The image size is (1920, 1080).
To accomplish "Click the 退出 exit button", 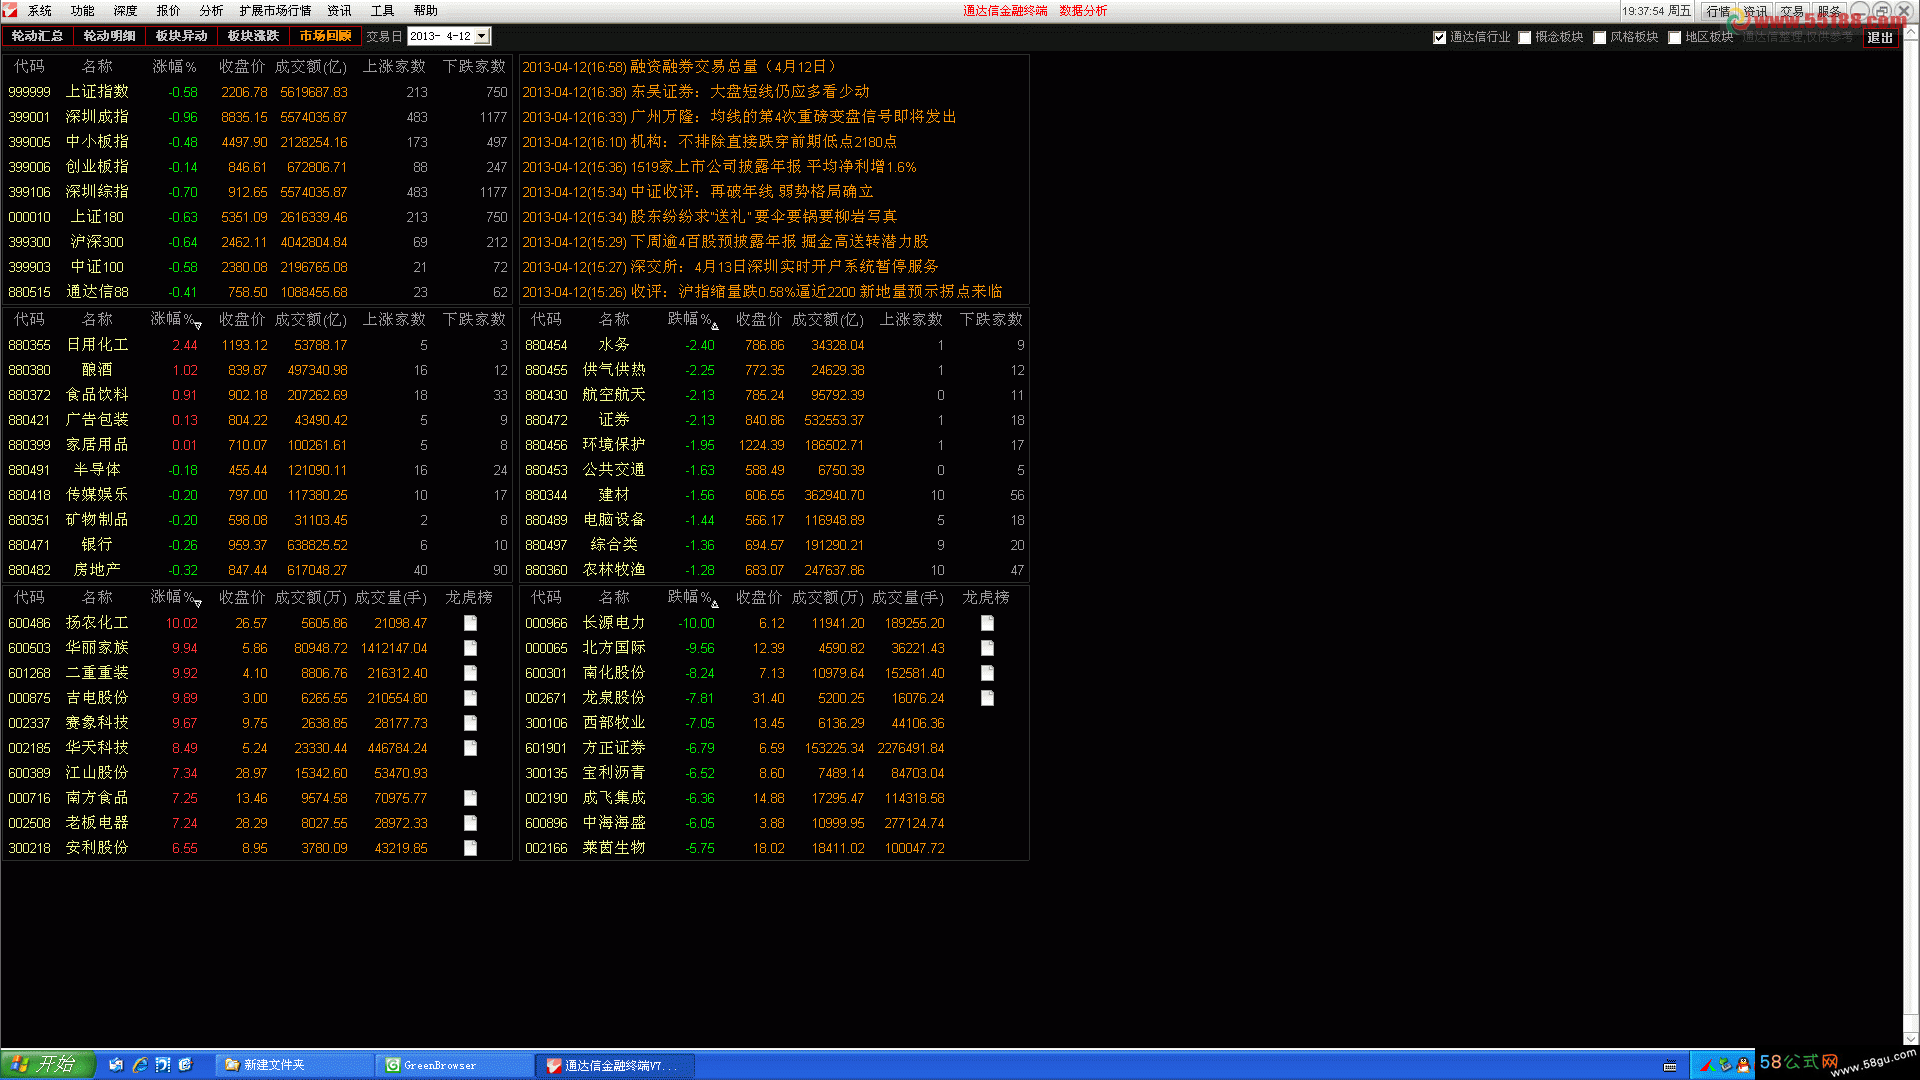I will click(x=1880, y=37).
